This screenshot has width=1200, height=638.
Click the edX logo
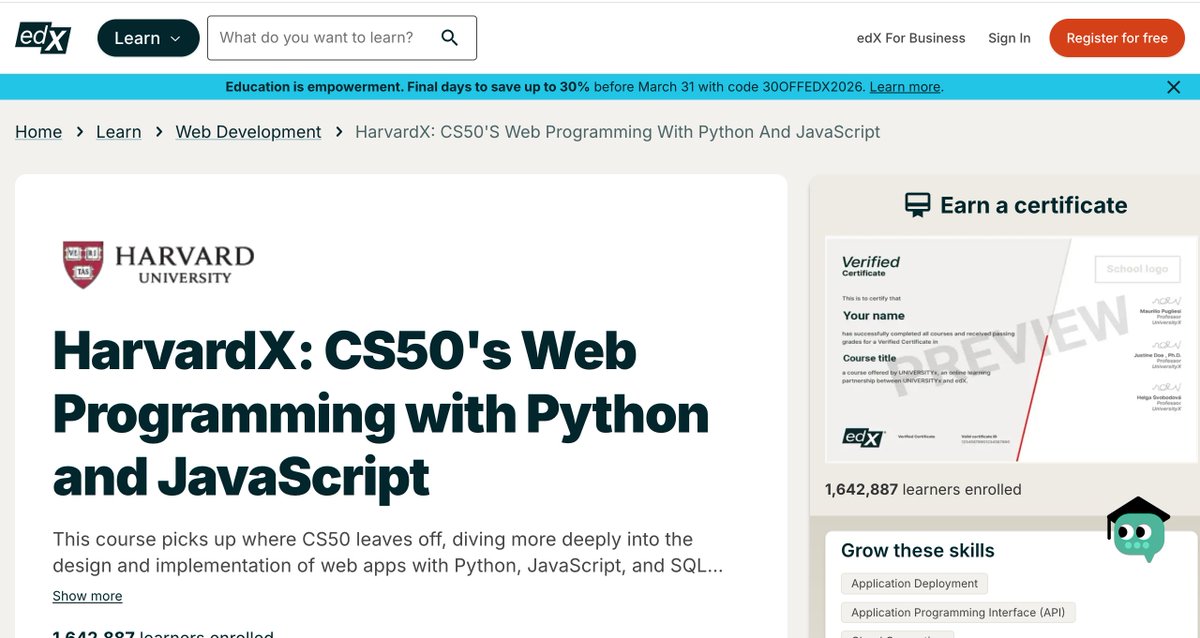click(43, 38)
